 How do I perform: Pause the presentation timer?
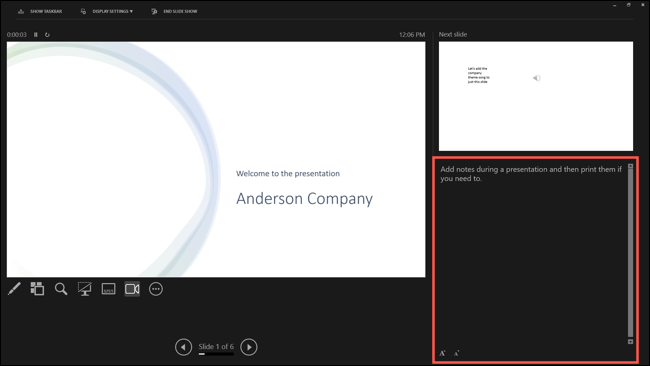(36, 35)
